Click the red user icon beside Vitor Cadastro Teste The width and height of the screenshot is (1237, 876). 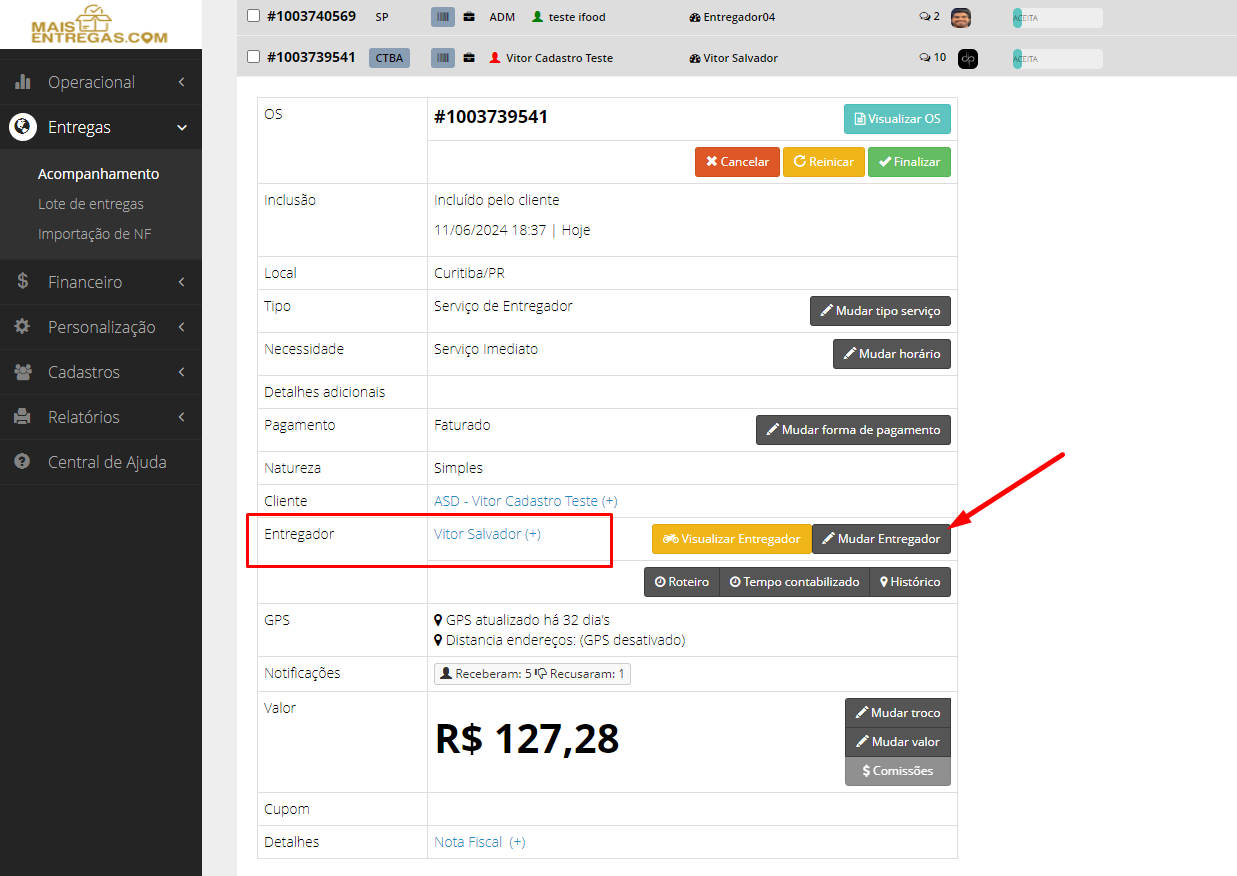494,58
